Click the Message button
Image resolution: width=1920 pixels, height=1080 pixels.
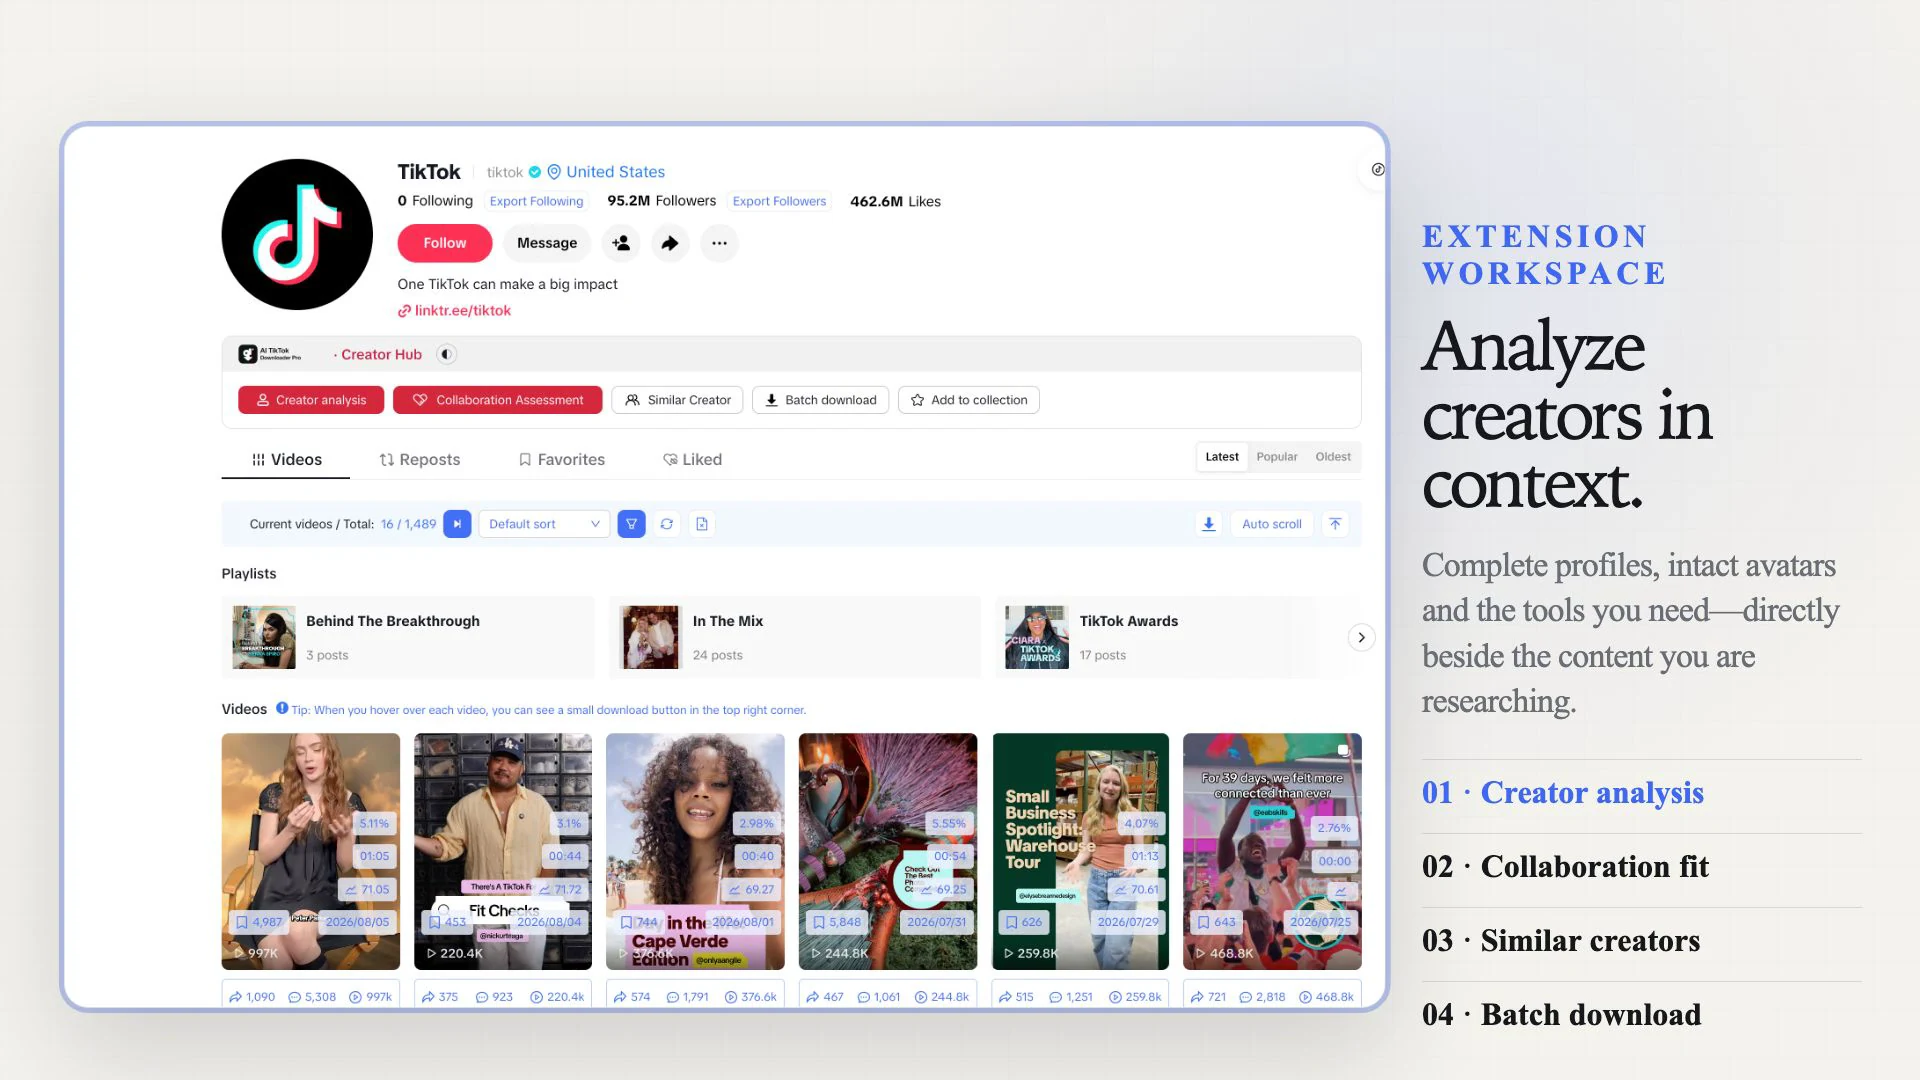pyautogui.click(x=547, y=243)
